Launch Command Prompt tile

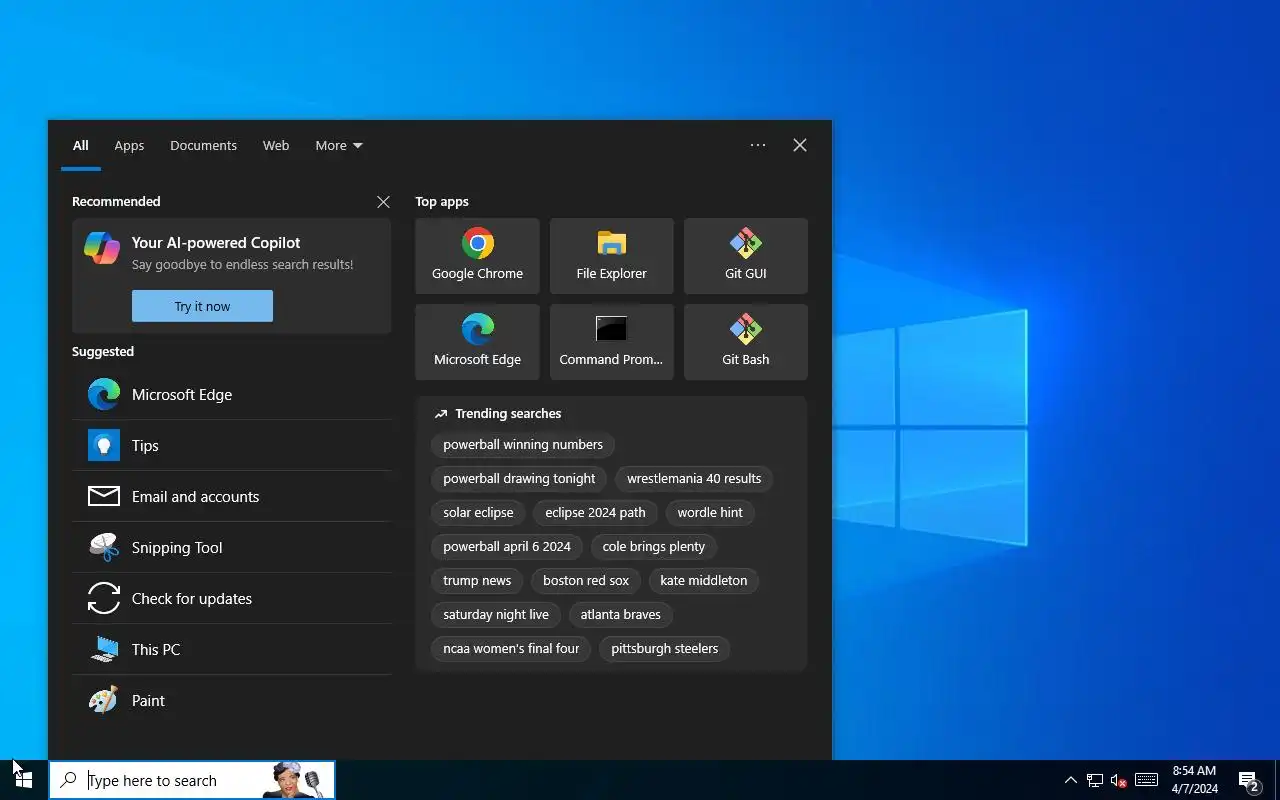click(x=611, y=342)
